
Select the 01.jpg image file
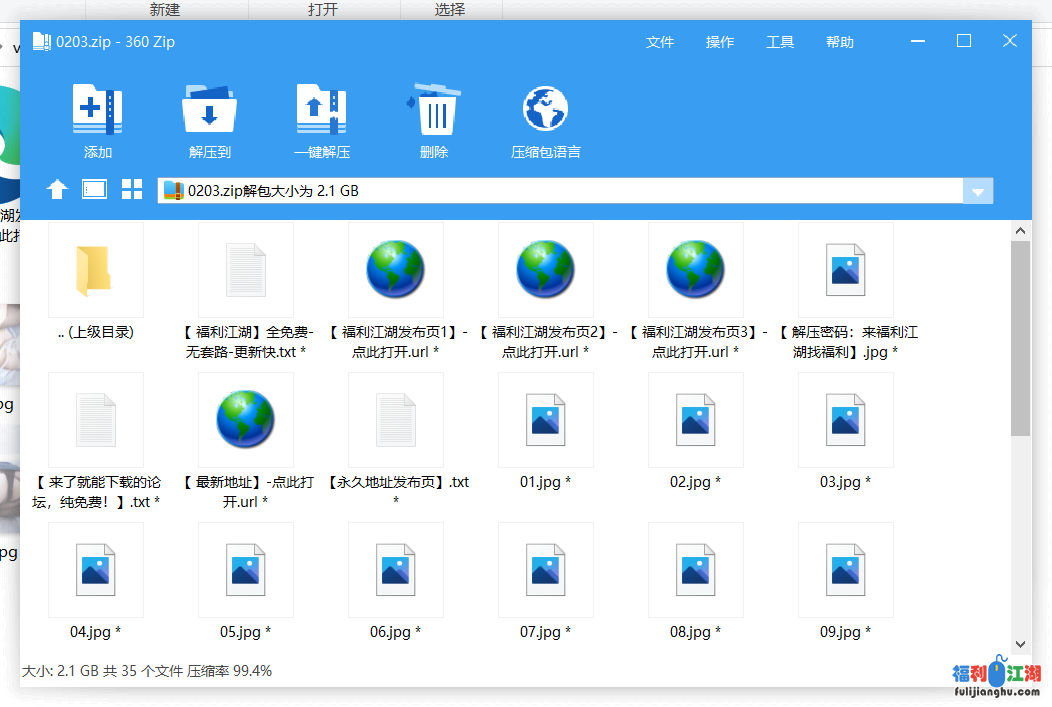click(x=545, y=421)
